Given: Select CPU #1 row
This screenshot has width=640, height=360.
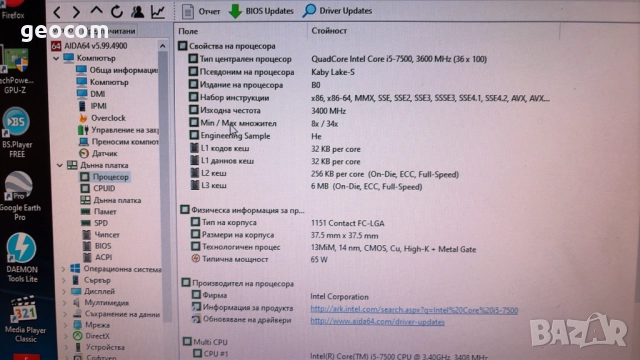Looking at the screenshot, I should (340, 354).
